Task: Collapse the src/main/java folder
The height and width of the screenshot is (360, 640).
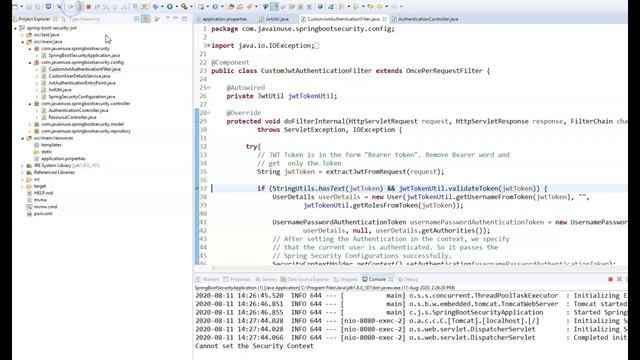Action: pos(23,42)
